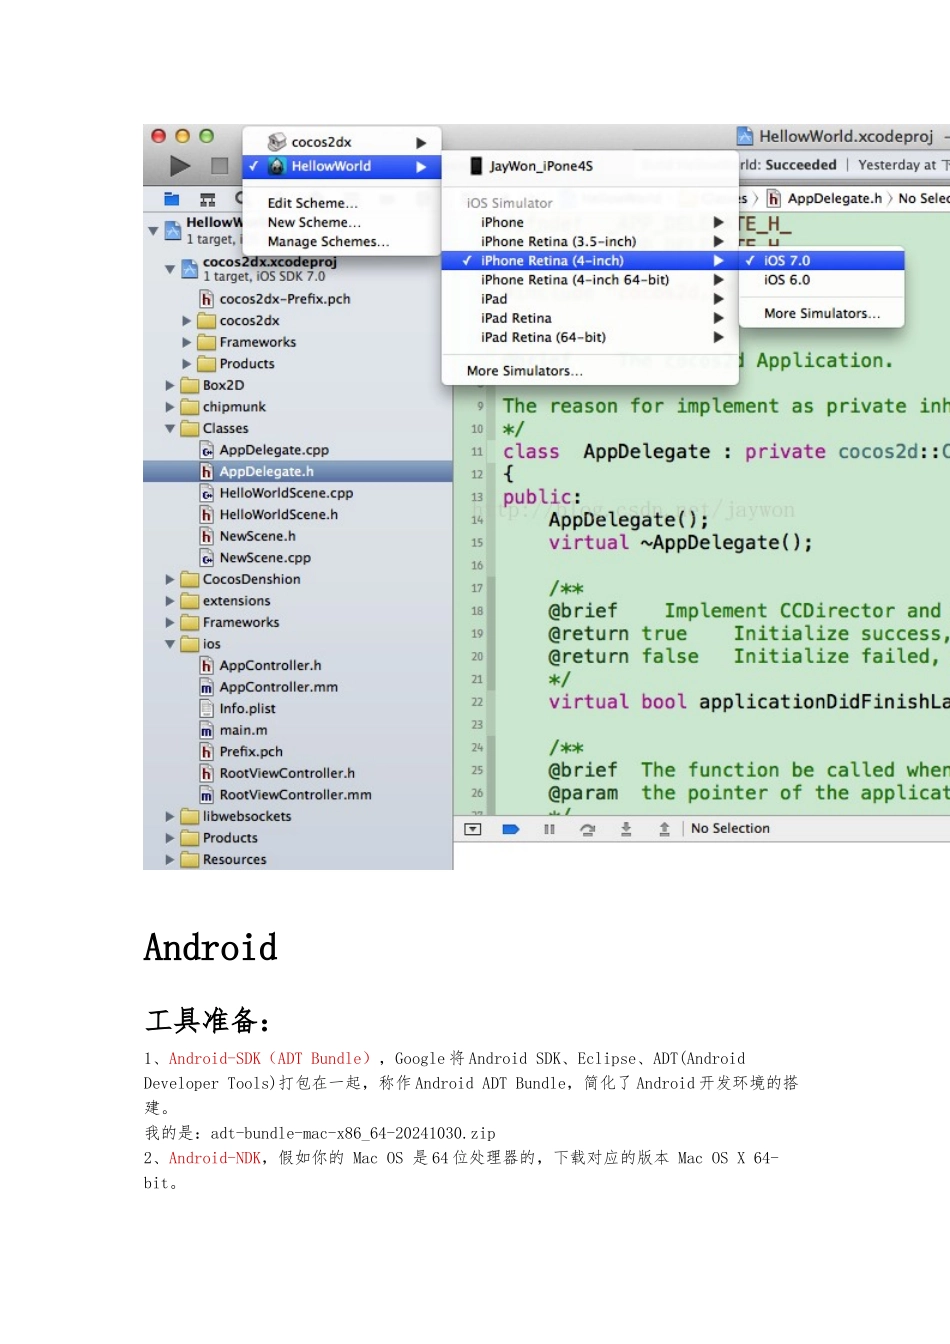Expand the CocosDenshion group
950x1344 pixels.
coord(170,579)
